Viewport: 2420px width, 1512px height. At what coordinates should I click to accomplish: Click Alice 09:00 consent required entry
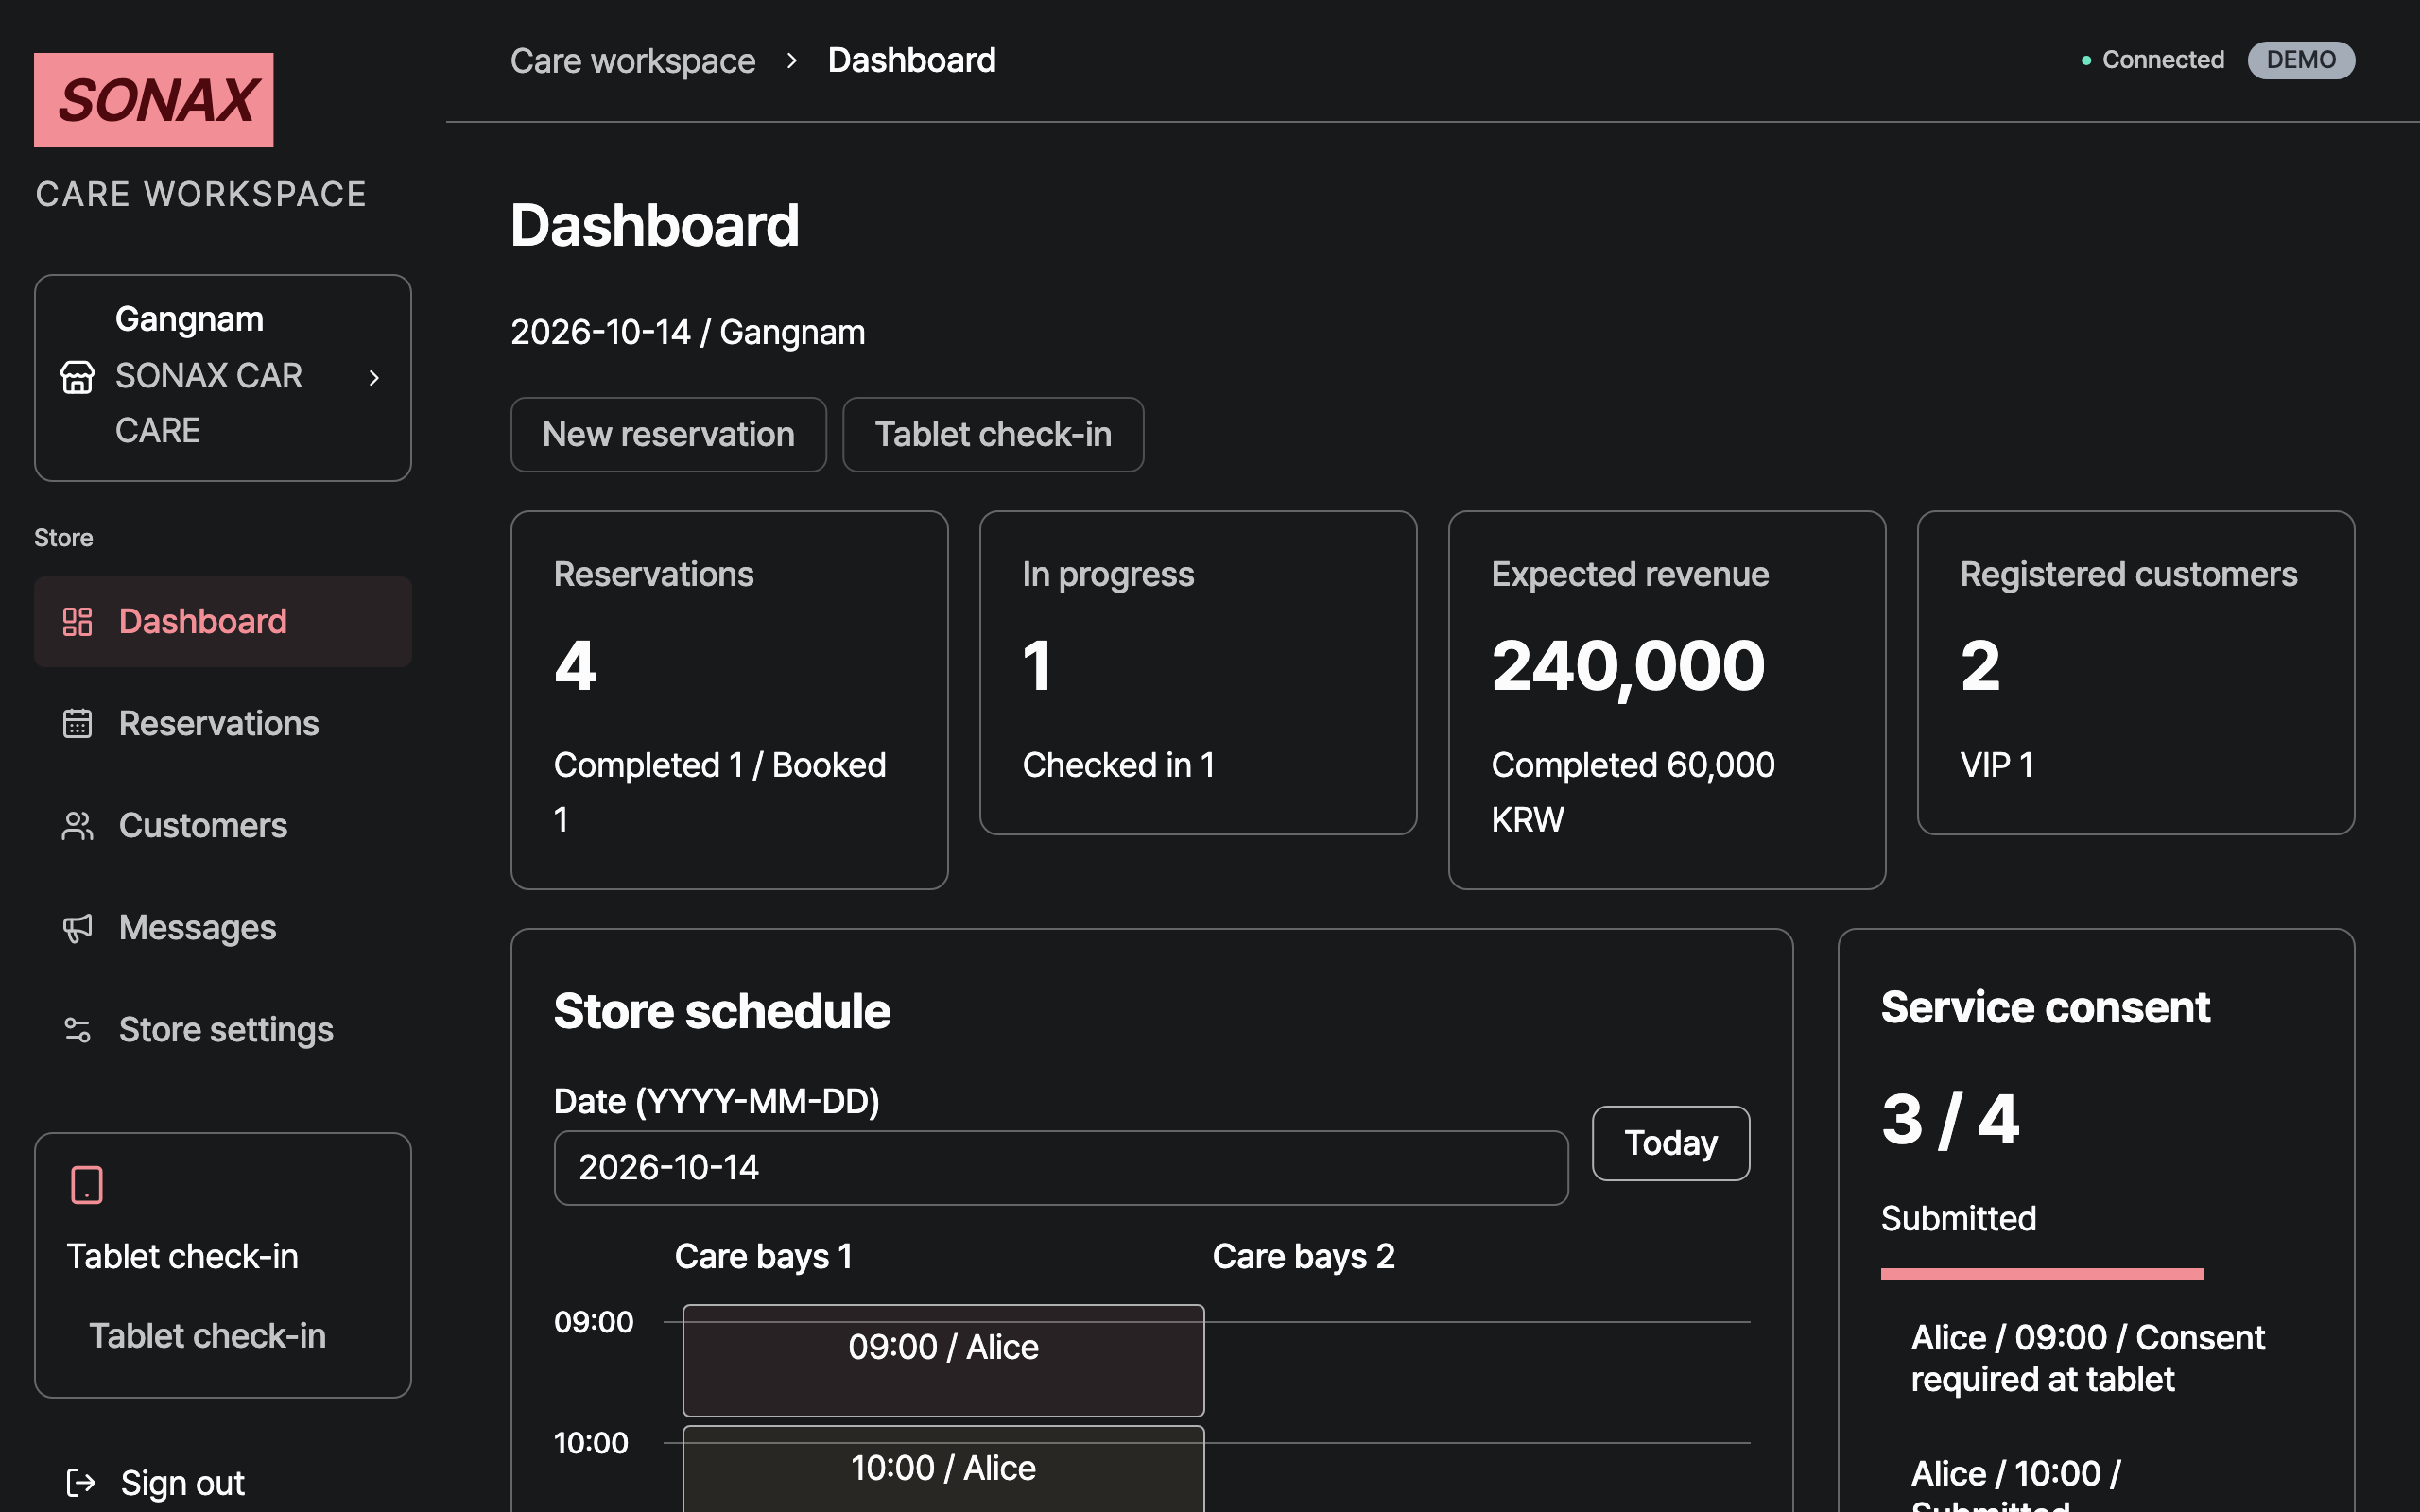coord(2088,1358)
